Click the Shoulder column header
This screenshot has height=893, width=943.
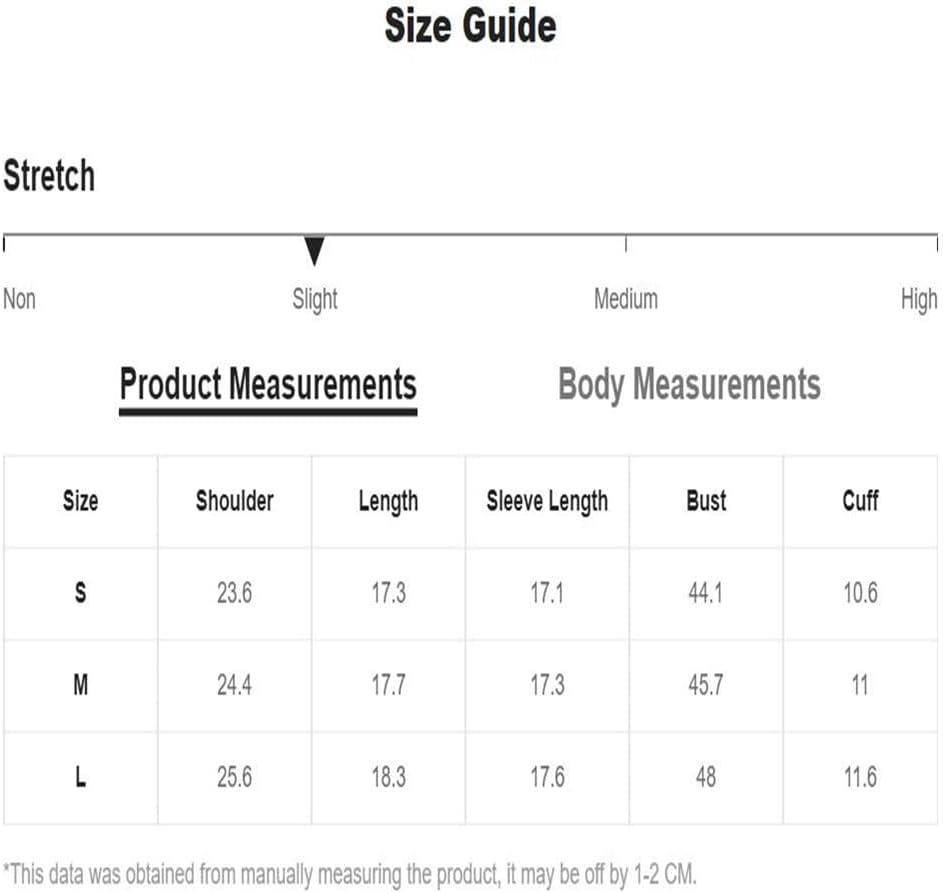pyautogui.click(x=234, y=501)
